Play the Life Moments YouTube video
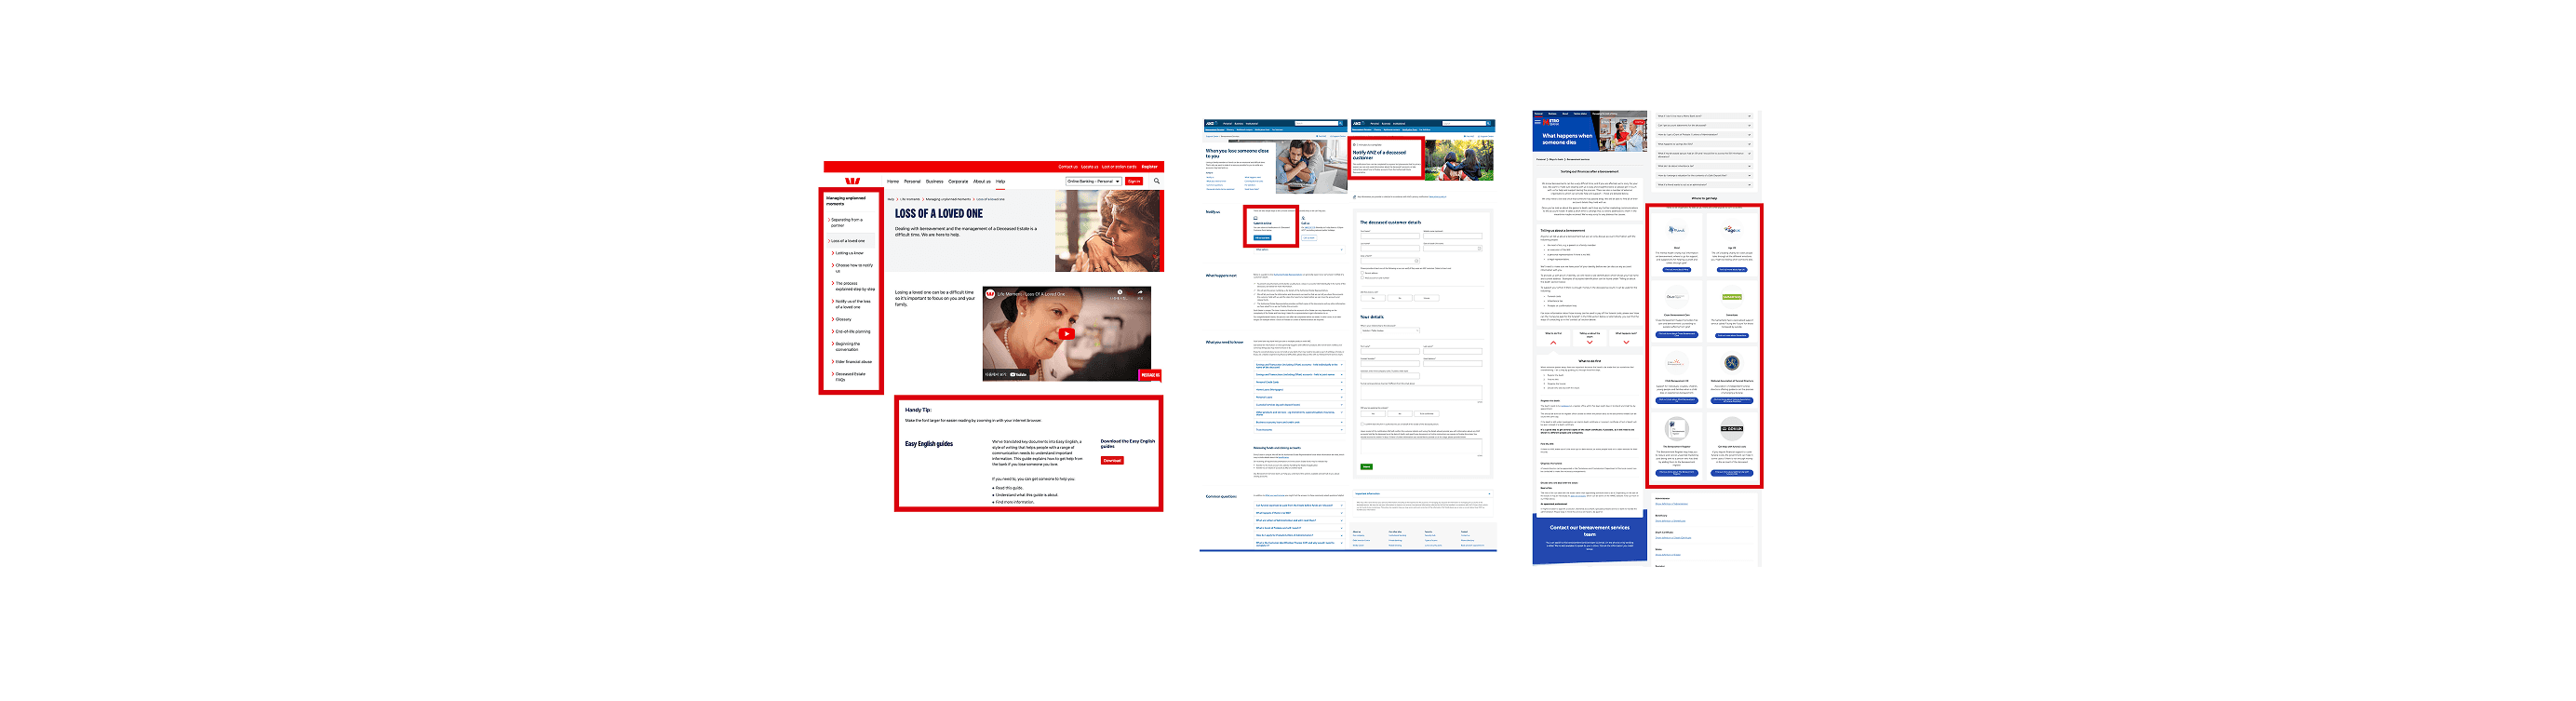This screenshot has height=701, width=2576. click(1067, 334)
